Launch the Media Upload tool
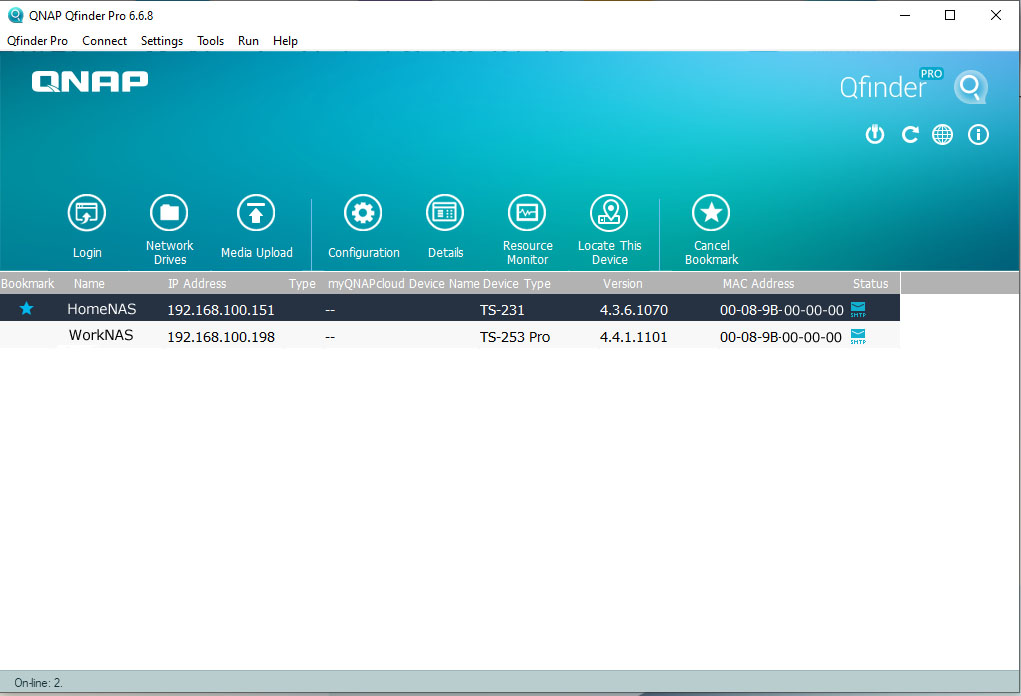The width and height of the screenshot is (1021, 696). 256,213
